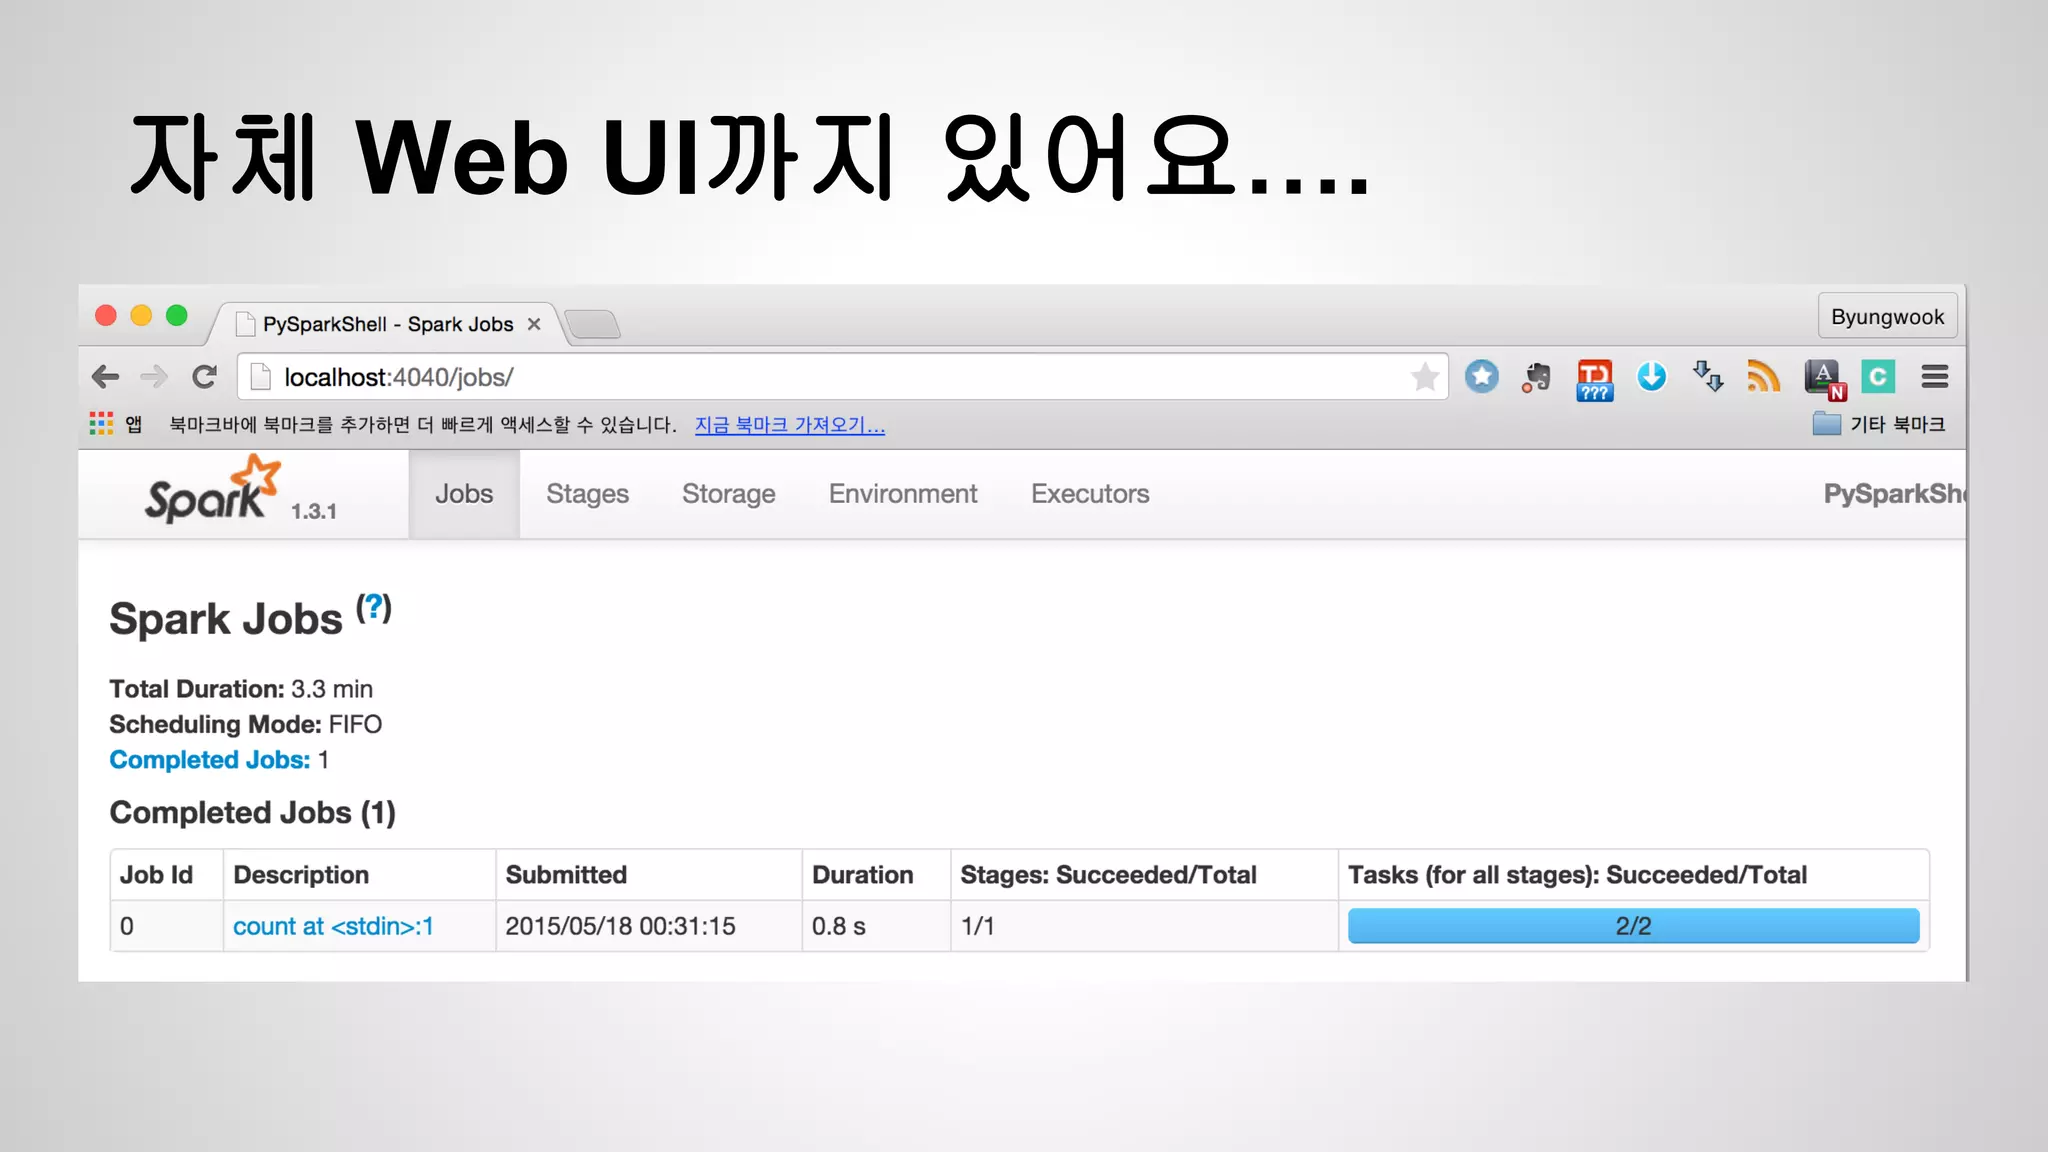Click the Spark Jobs heading
This screenshot has width=2048, height=1152.
pyautogui.click(x=226, y=619)
